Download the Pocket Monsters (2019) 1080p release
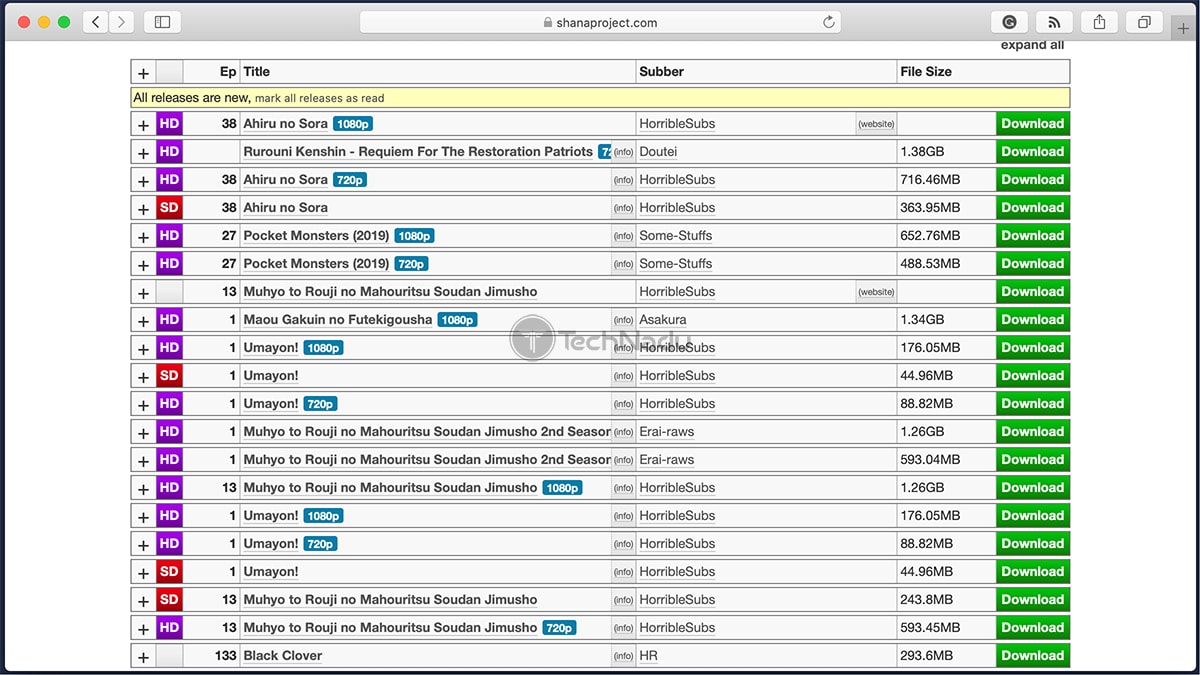 point(1033,236)
